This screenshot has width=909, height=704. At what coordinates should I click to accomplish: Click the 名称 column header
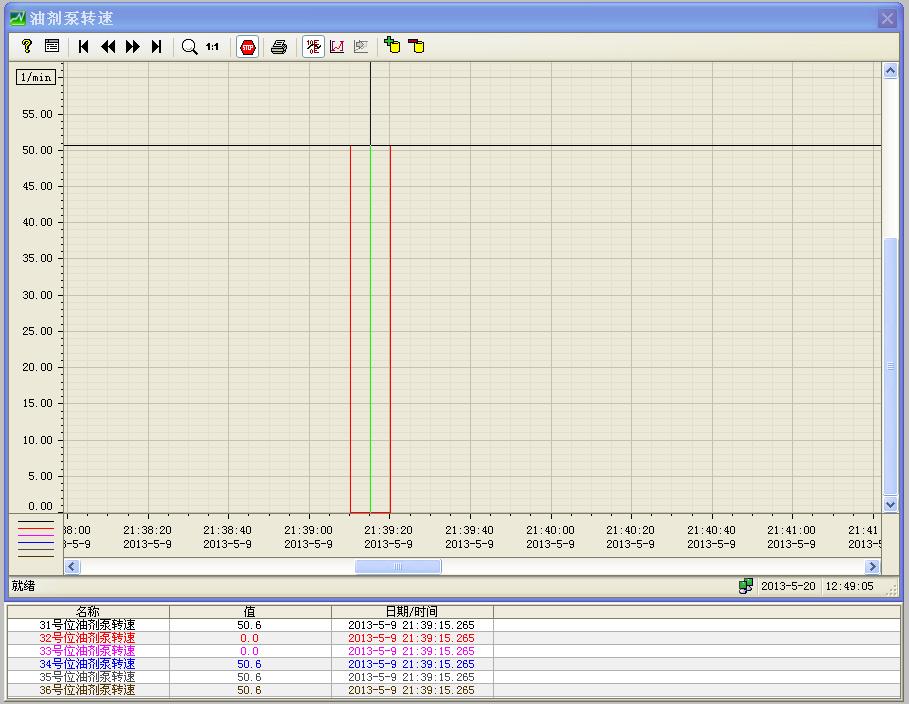(x=88, y=611)
